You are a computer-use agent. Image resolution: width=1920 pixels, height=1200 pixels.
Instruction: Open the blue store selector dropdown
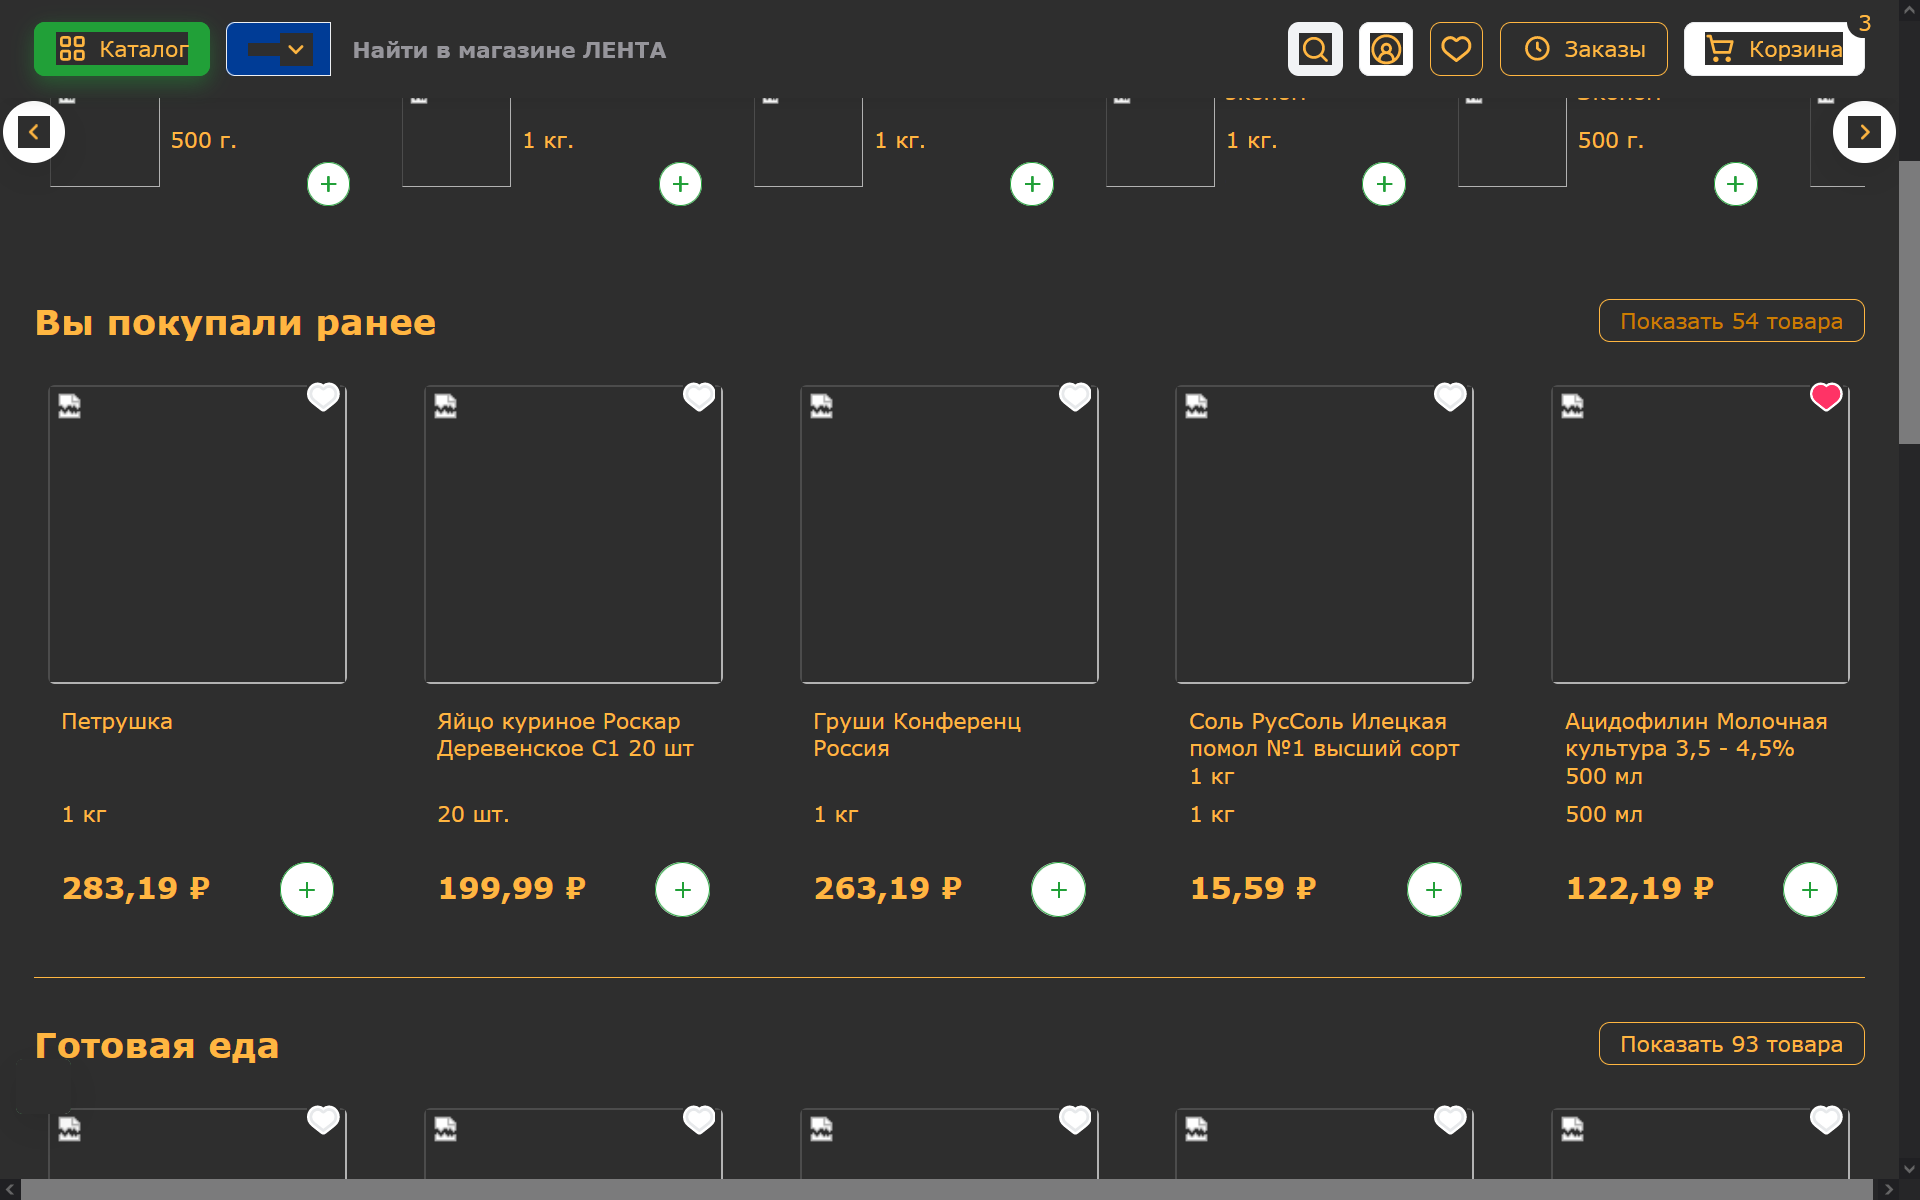tap(278, 49)
